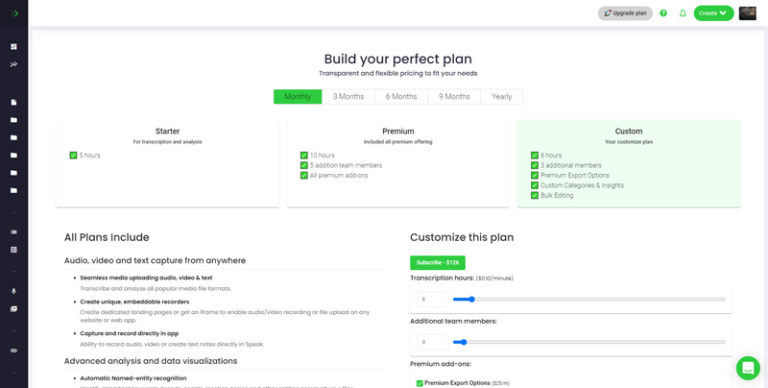Click the microphone record icon in sidebar
Image resolution: width=768 pixels, height=388 pixels.
pos(14,291)
